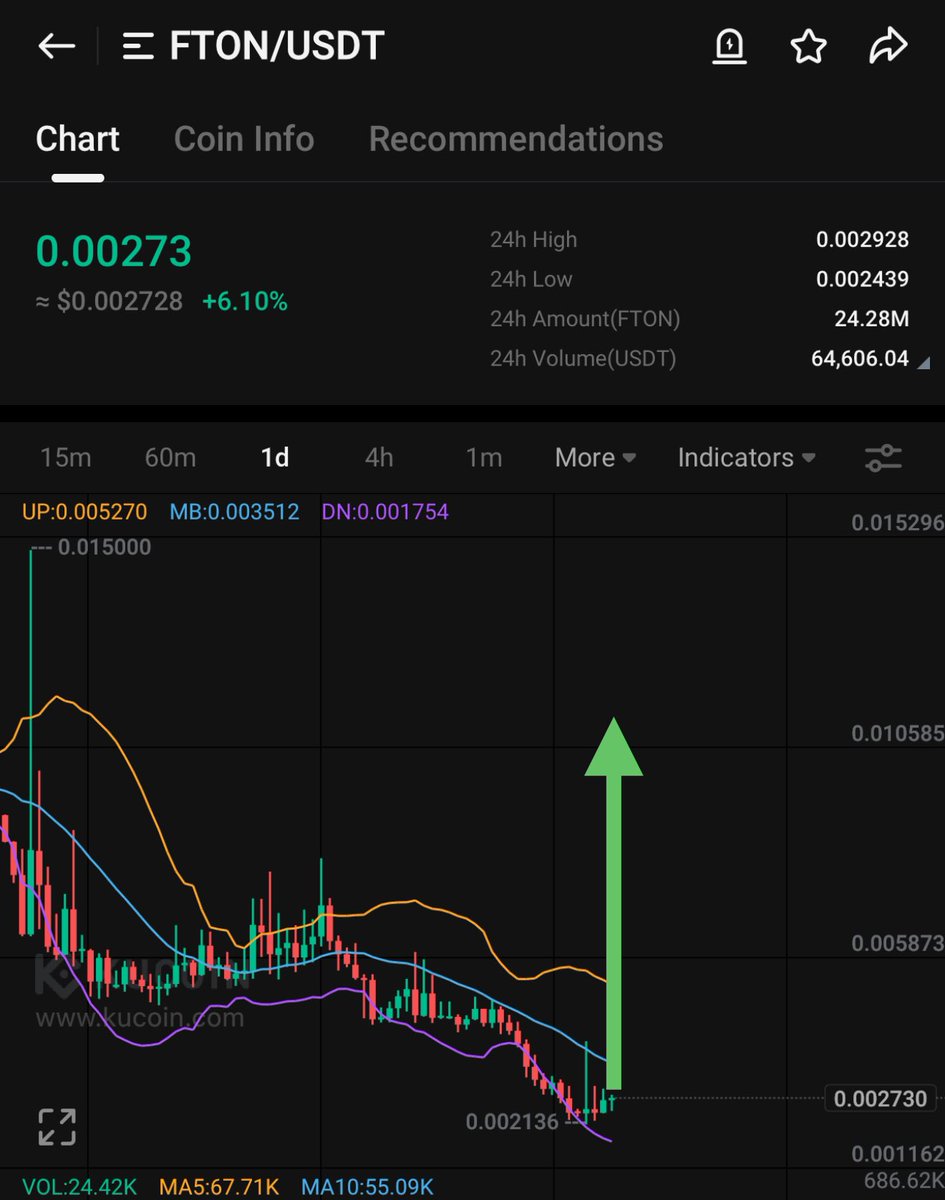This screenshot has width=945, height=1200.
Task: Tap the 0.010585 price axis label
Action: click(897, 734)
